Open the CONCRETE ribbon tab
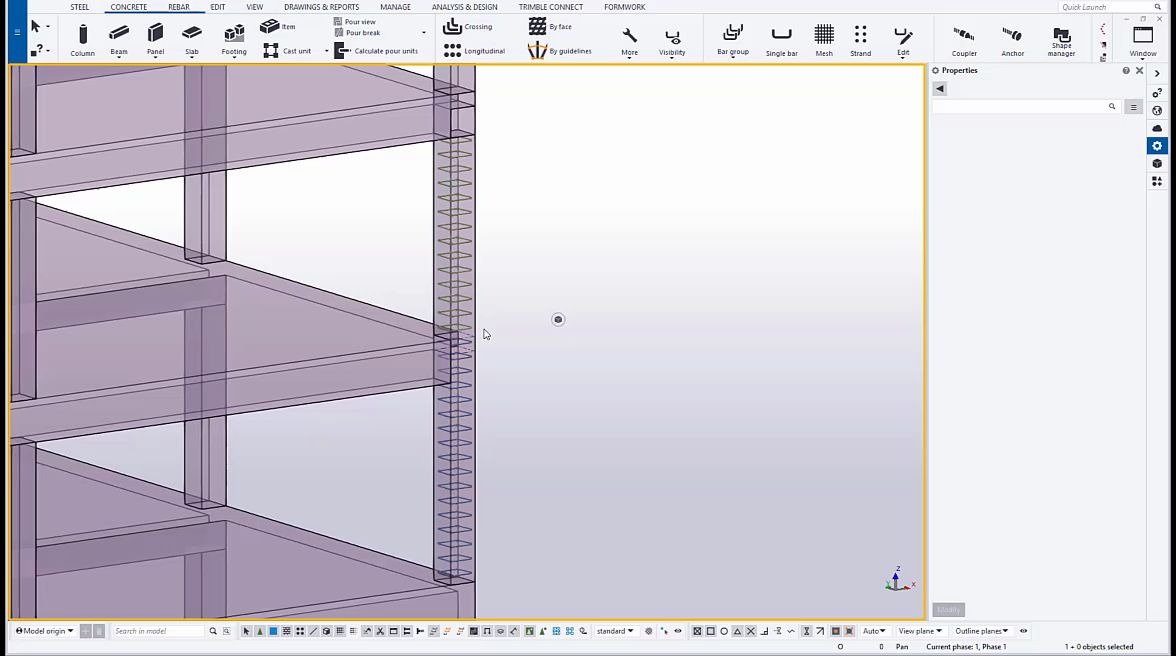 click(128, 7)
